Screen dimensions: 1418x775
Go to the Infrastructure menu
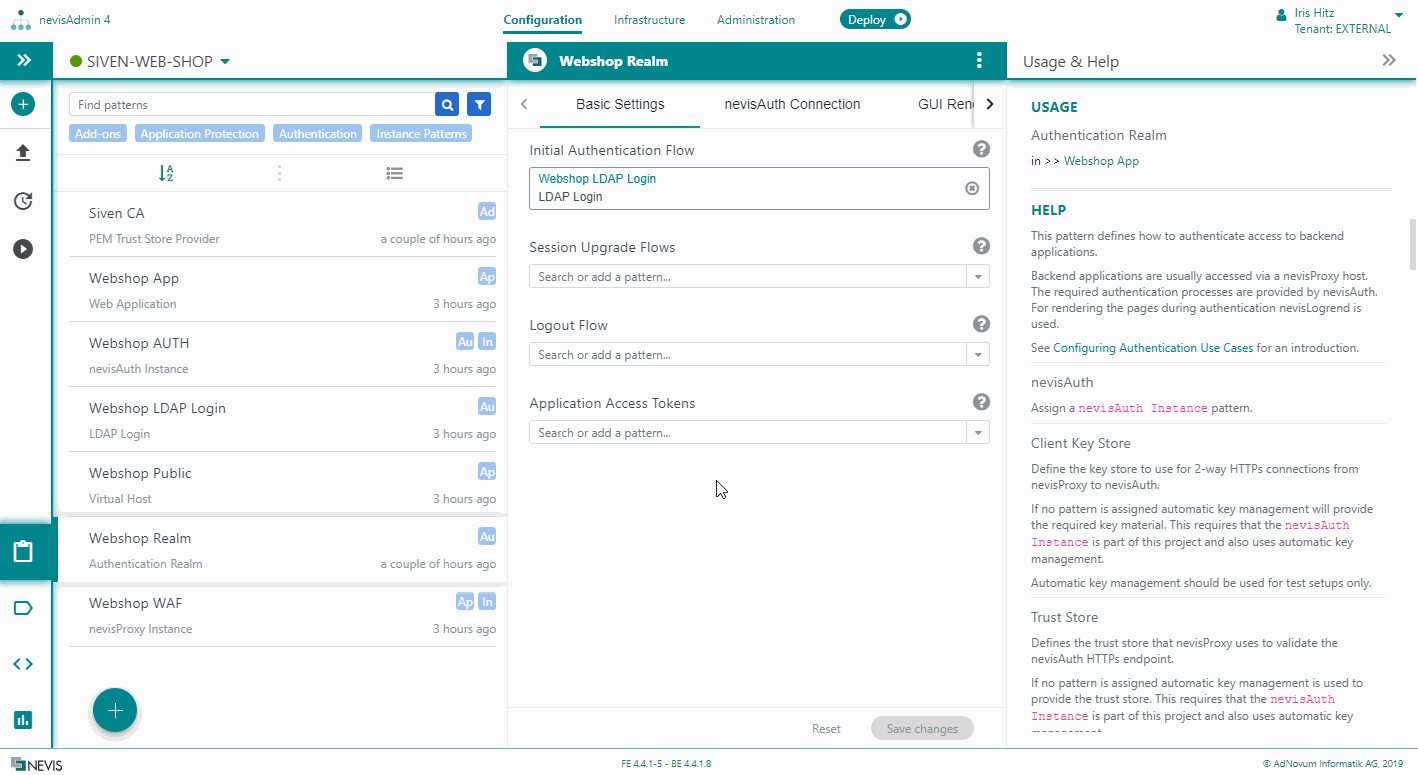pyautogui.click(x=649, y=20)
